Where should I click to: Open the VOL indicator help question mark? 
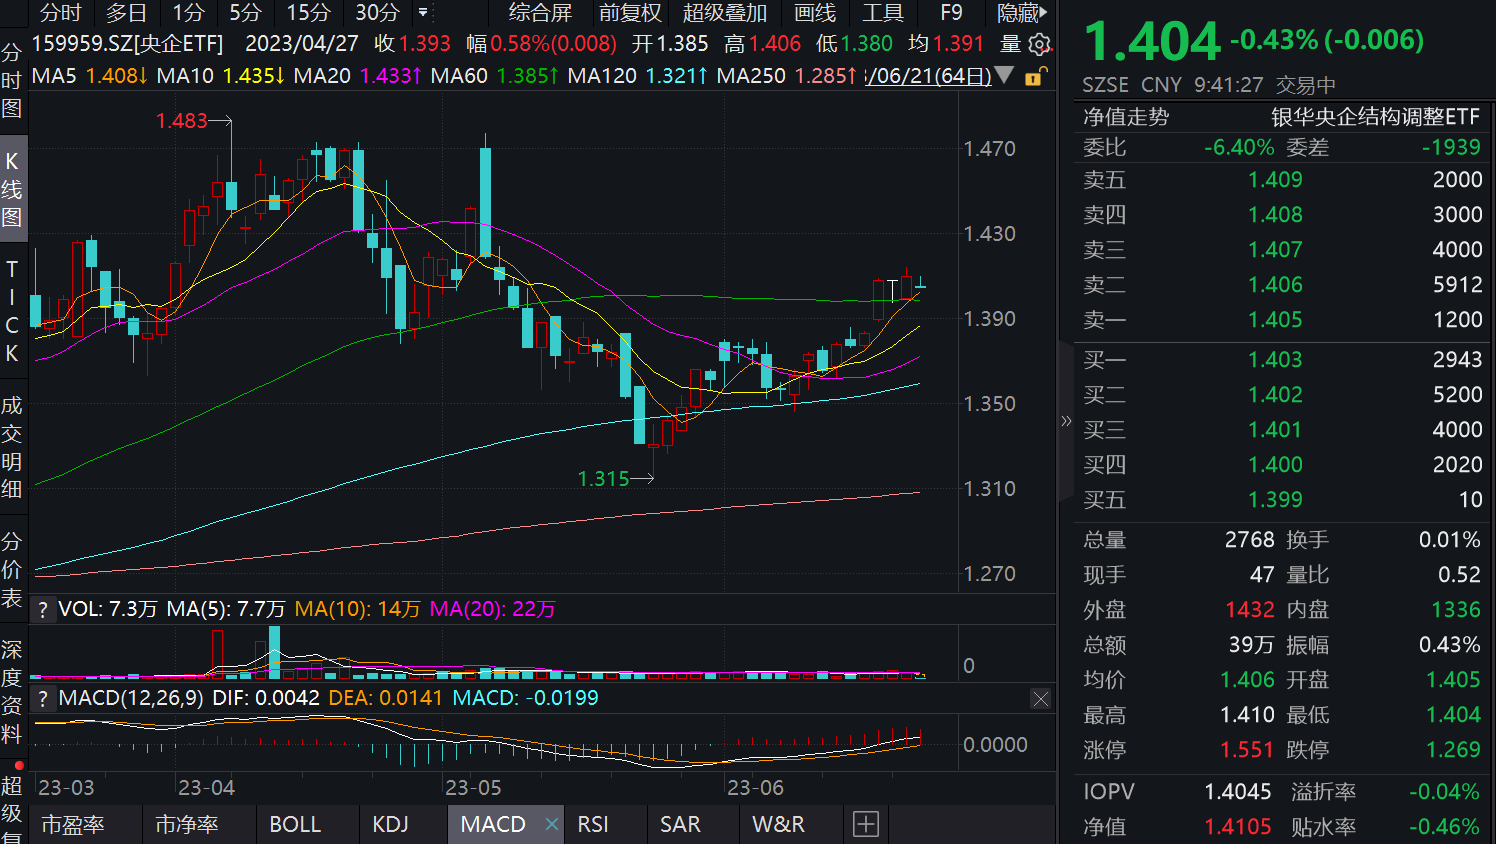tap(42, 610)
